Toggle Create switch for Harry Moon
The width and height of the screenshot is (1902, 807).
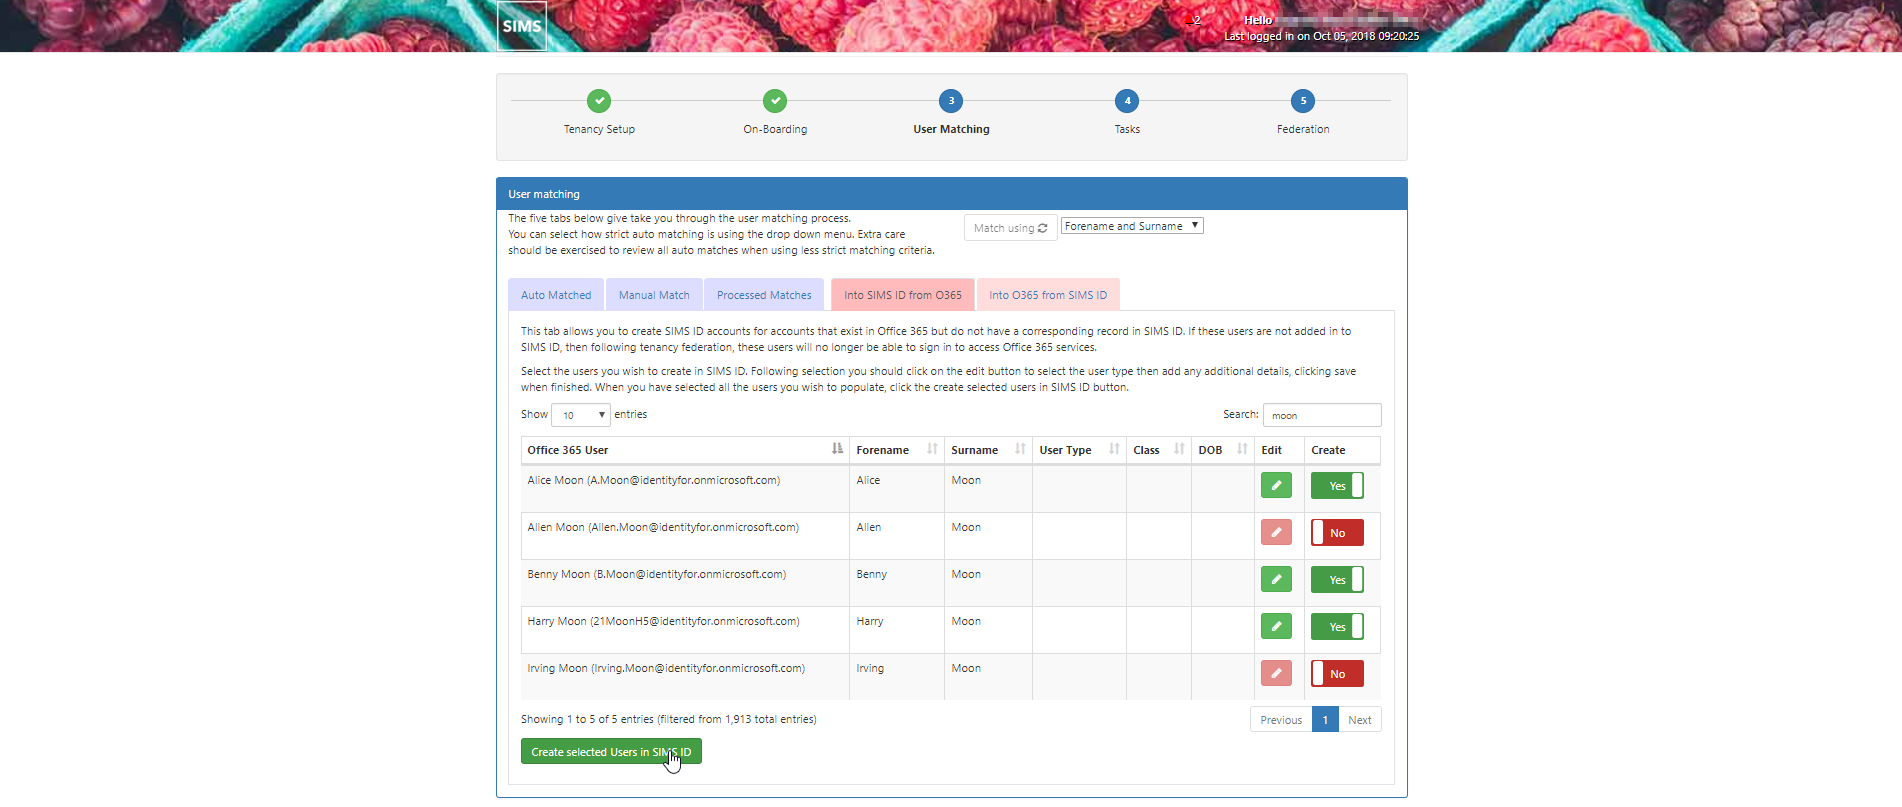1337,626
